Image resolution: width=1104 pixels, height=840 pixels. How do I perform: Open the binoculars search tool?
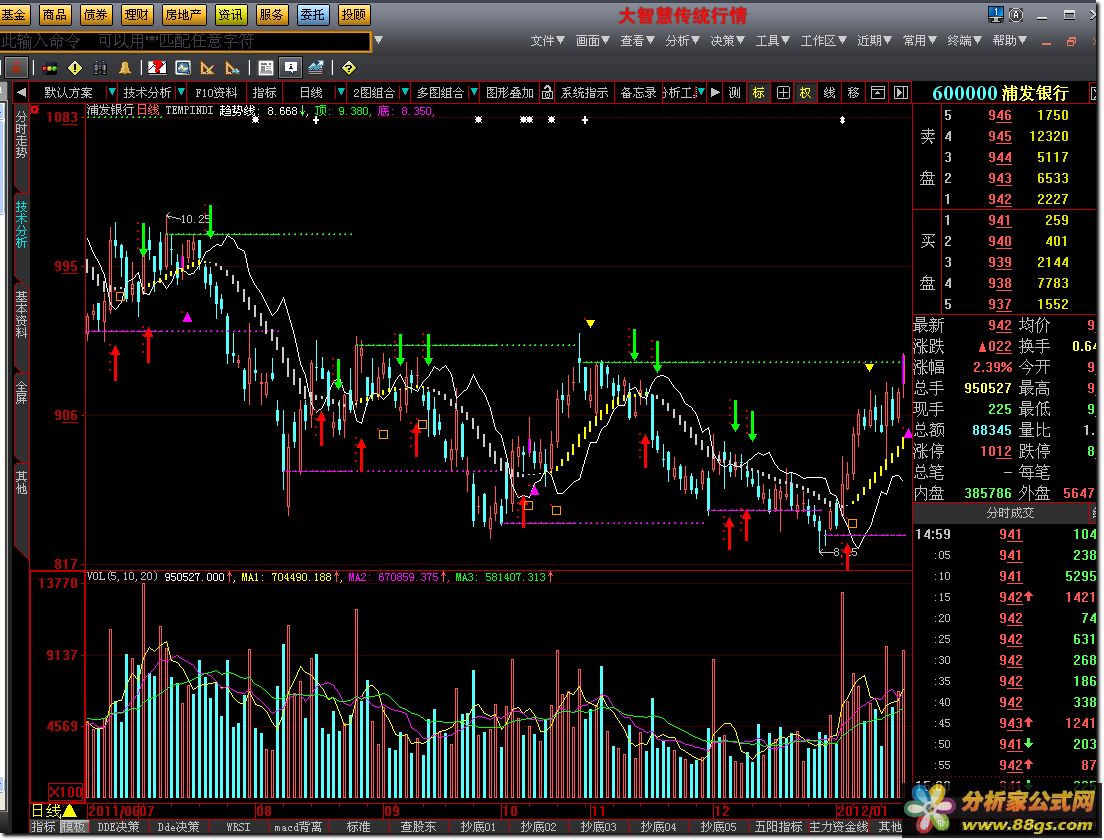(x=100, y=68)
